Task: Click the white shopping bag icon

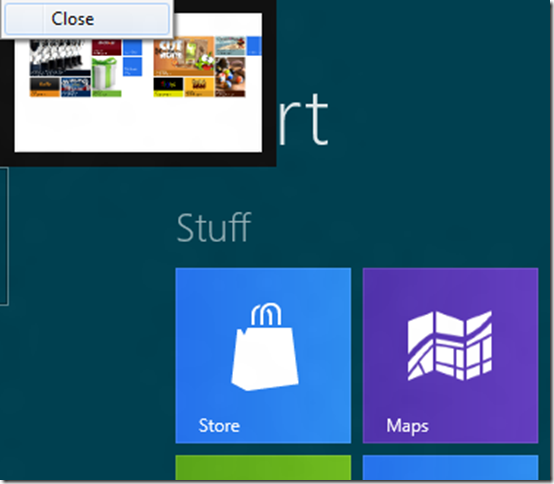Action: pyautogui.click(x=265, y=346)
